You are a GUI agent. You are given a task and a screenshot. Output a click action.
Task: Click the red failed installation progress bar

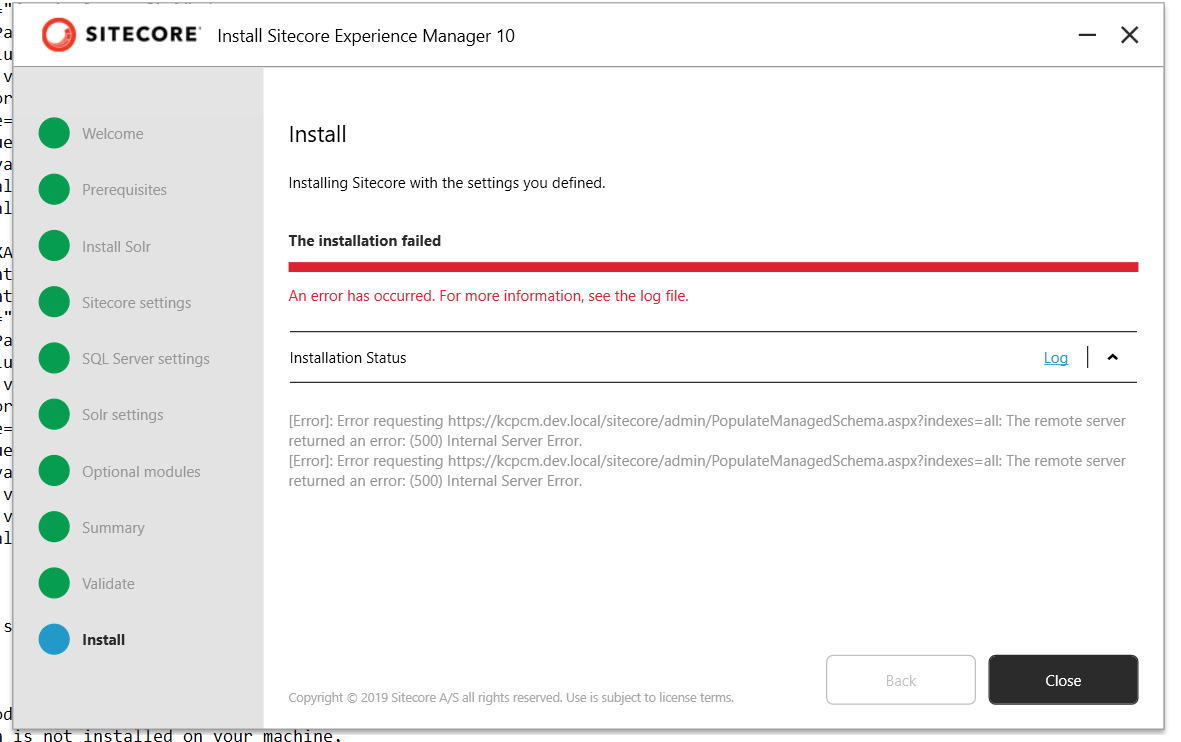(713, 267)
